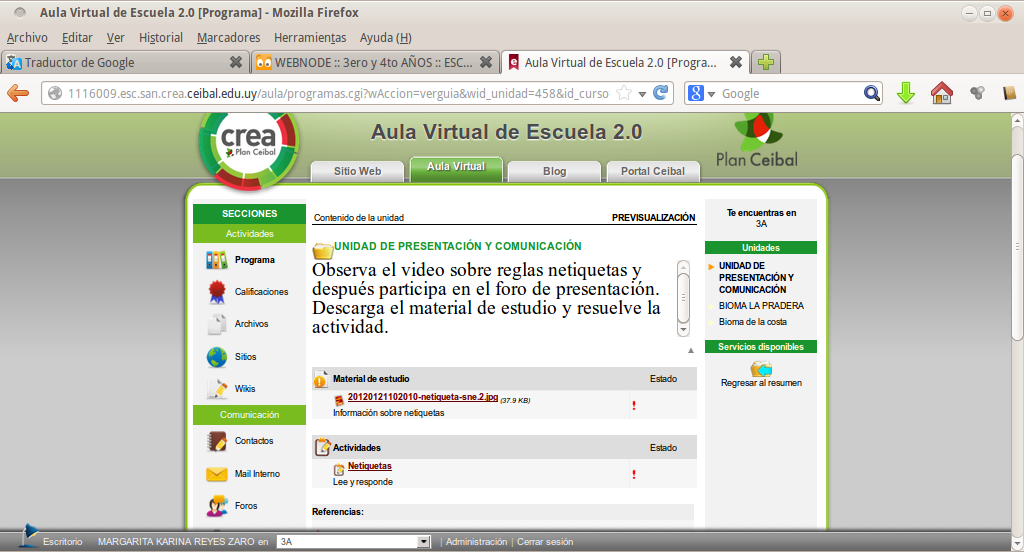The image size is (1024, 552).
Task: Open the Foros people icon
Action: click(x=216, y=506)
